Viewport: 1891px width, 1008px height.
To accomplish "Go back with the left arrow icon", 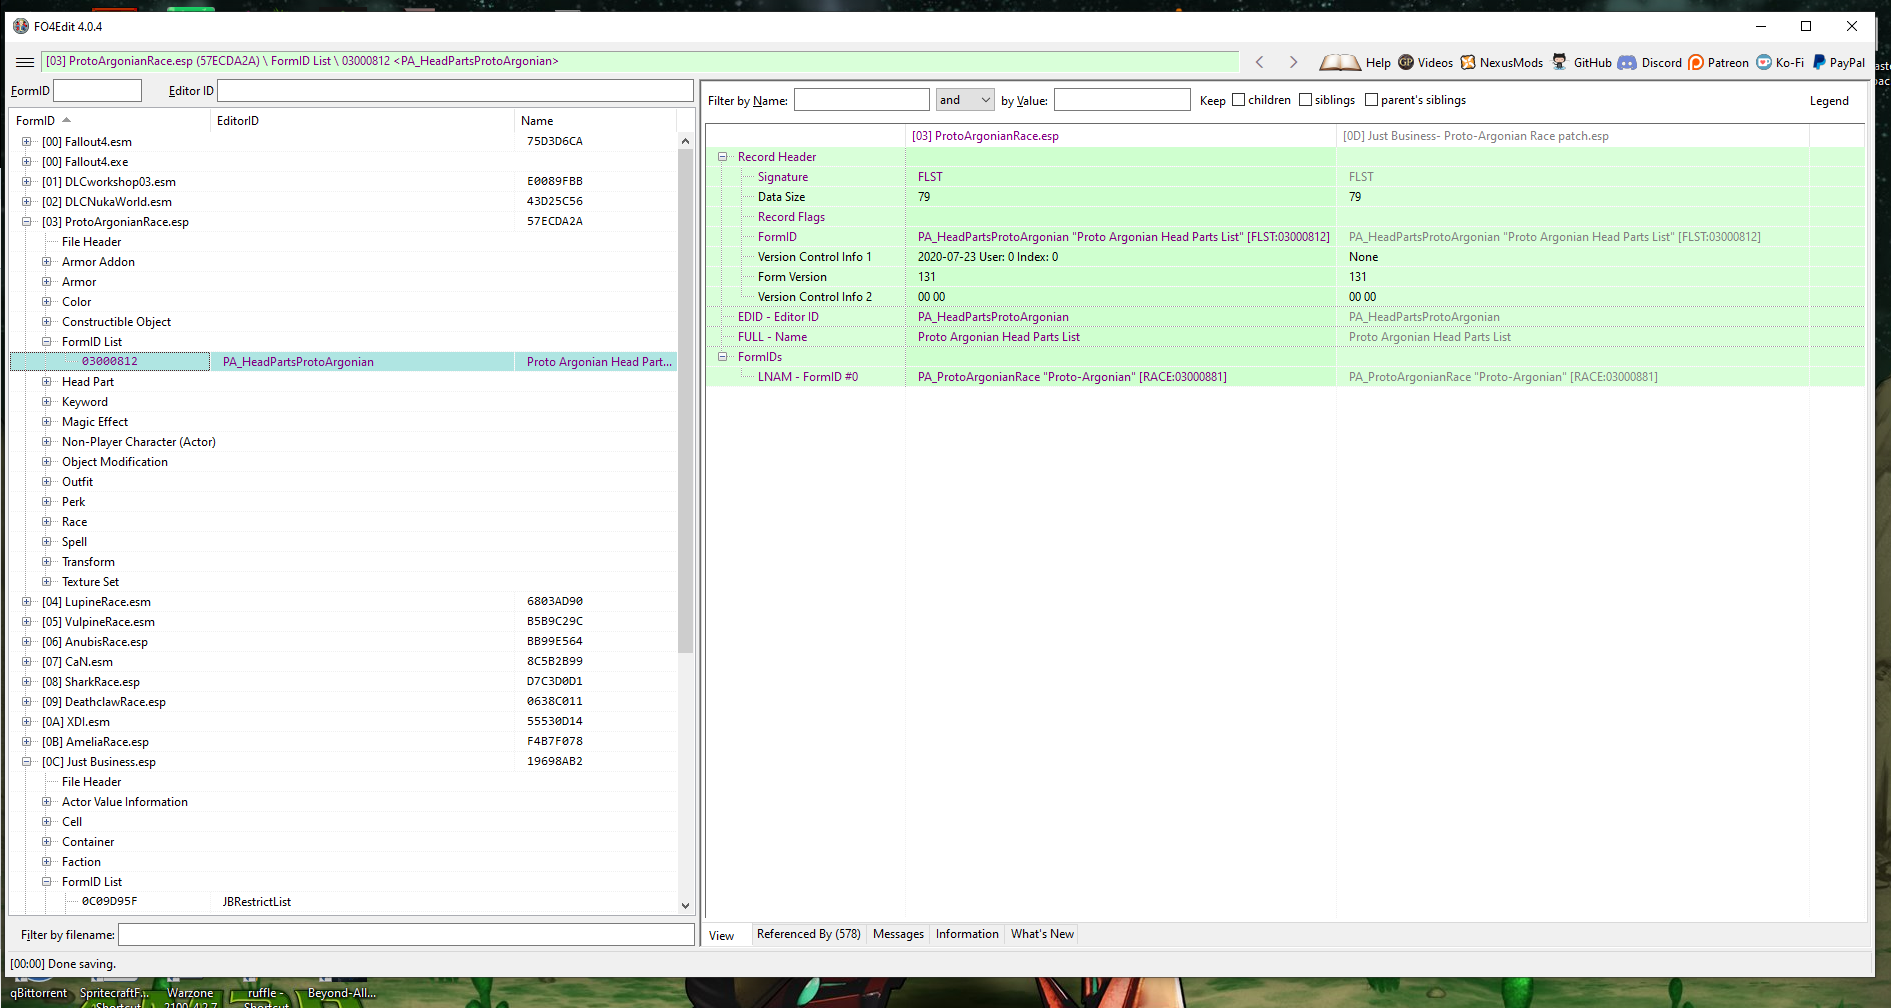I will pyautogui.click(x=1260, y=62).
